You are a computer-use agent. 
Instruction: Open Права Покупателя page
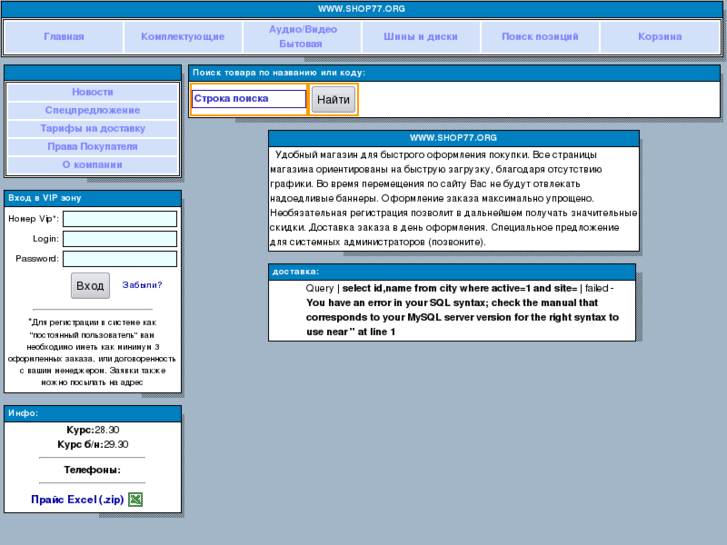93,147
